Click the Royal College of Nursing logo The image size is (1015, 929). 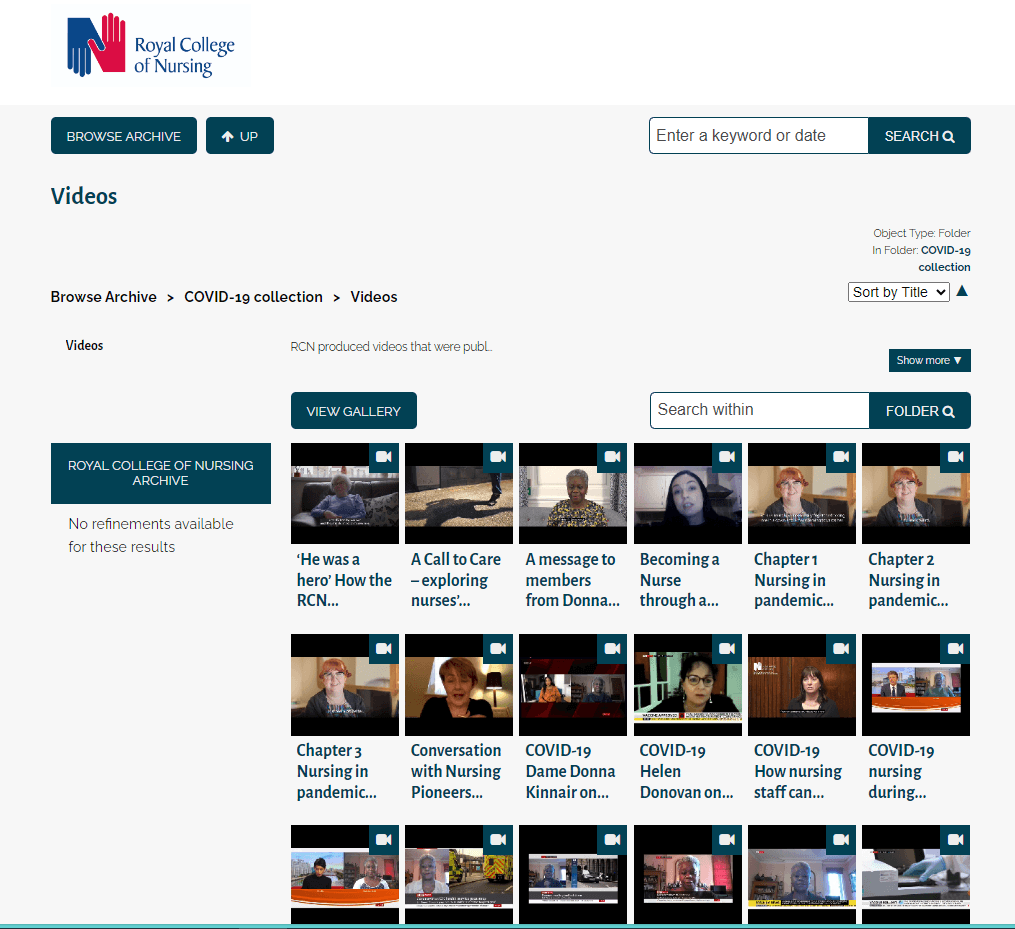pyautogui.click(x=151, y=46)
